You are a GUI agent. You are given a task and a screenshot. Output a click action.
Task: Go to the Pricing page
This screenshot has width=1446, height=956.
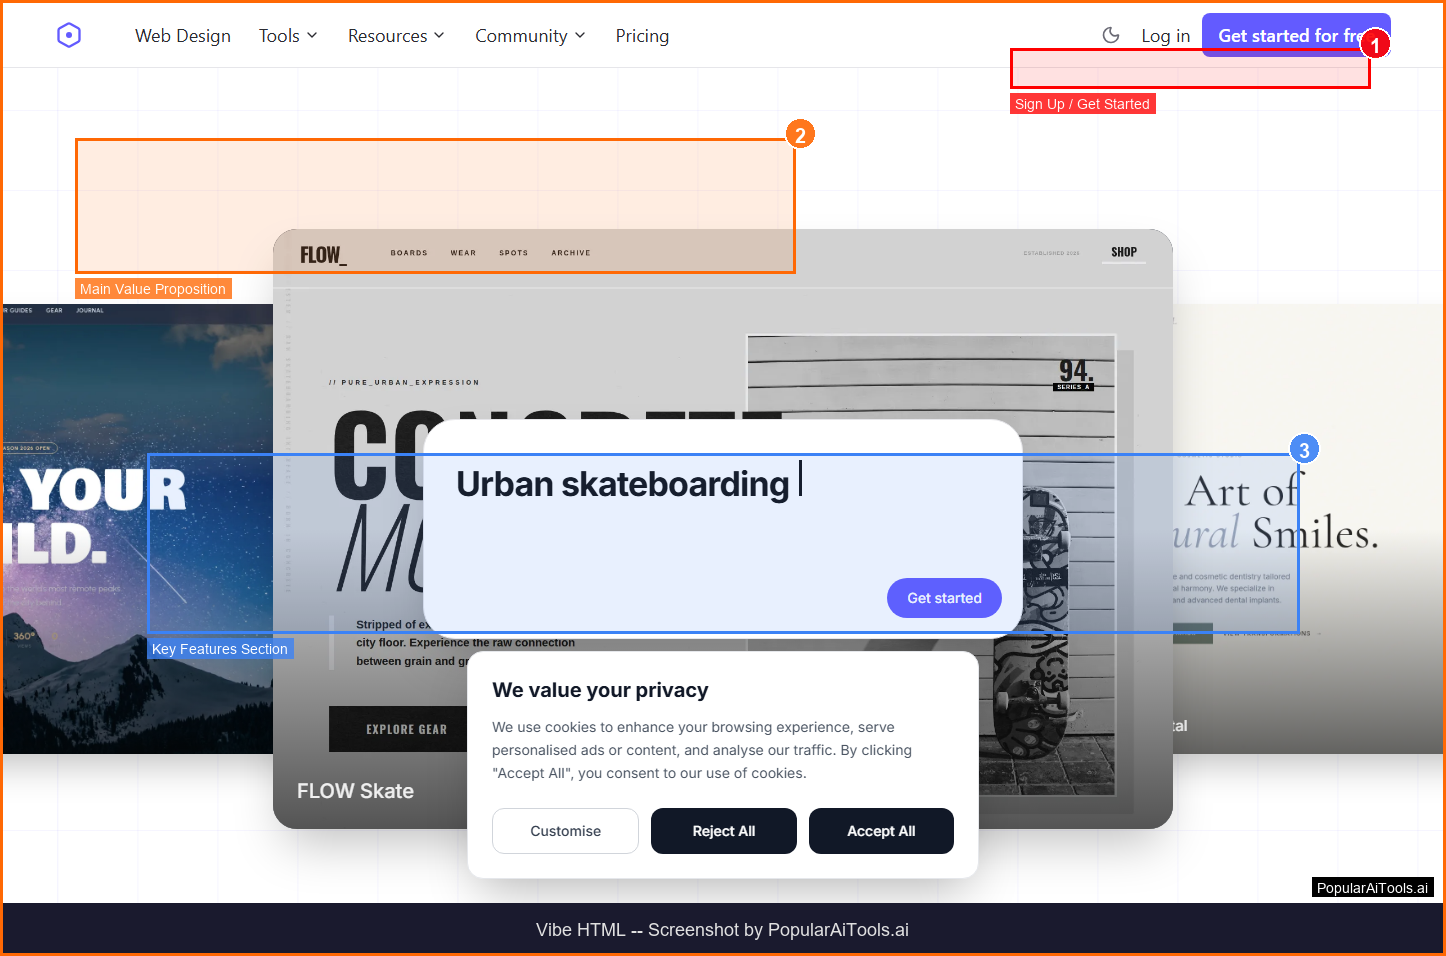pyautogui.click(x=642, y=36)
